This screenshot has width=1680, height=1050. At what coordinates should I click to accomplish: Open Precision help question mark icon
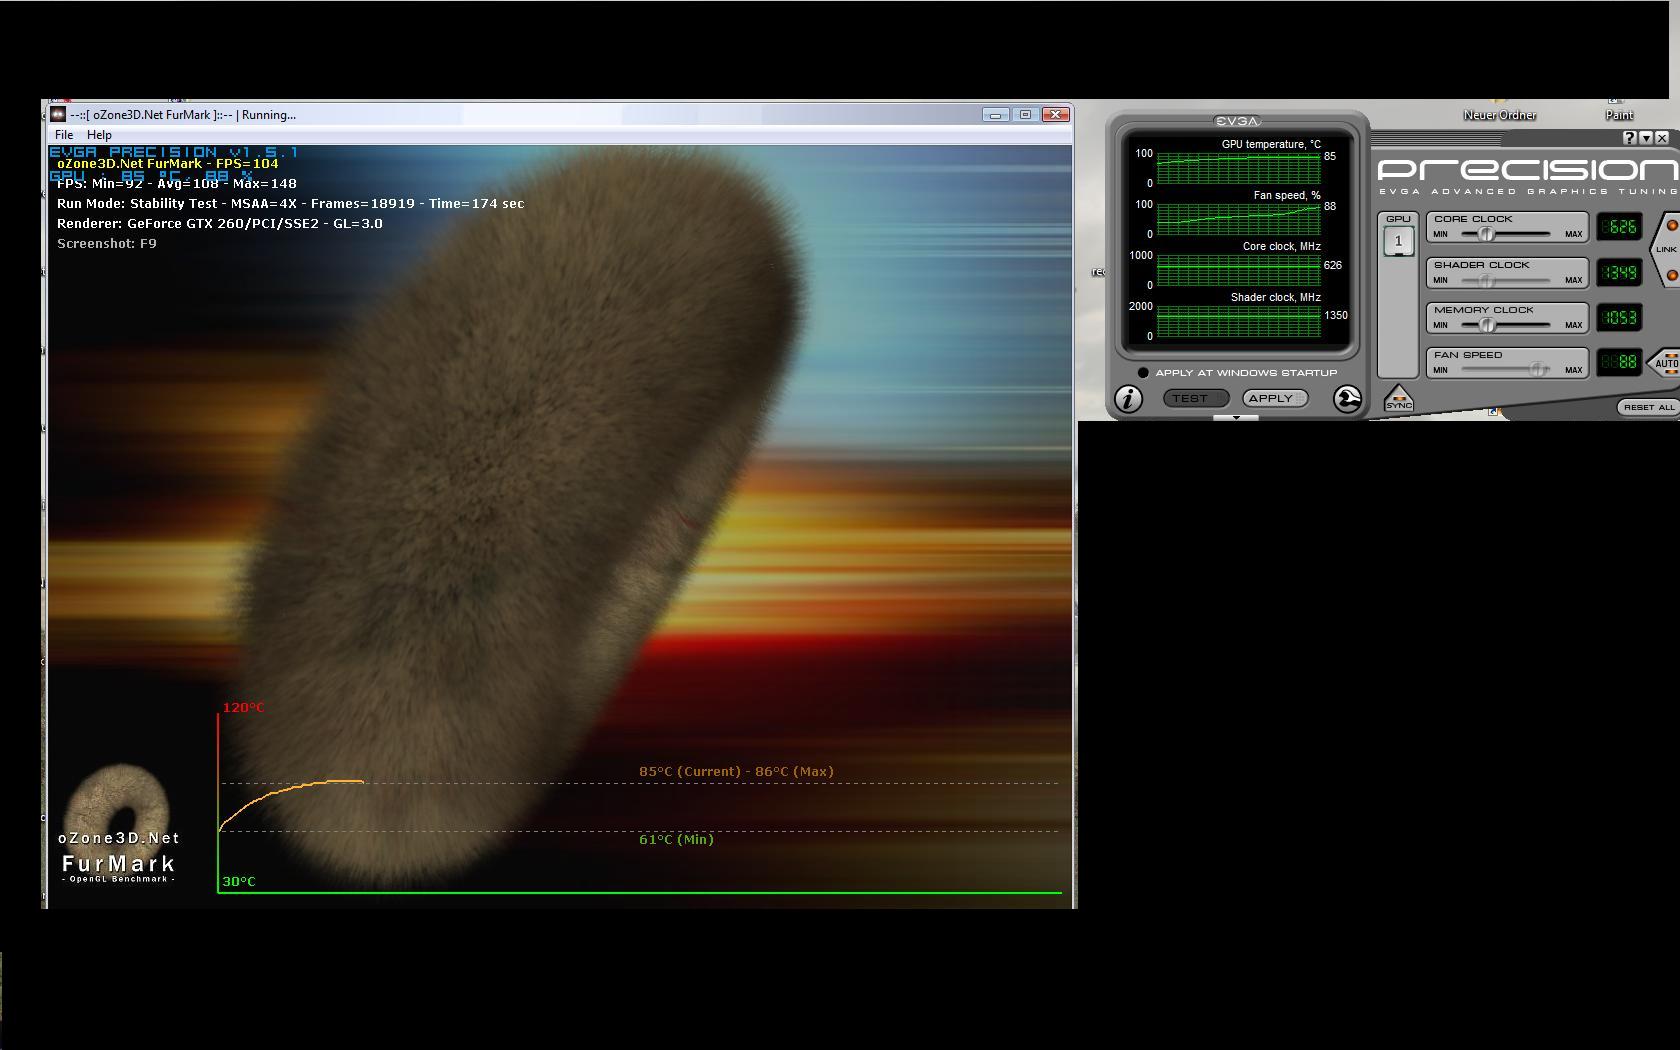click(1630, 138)
